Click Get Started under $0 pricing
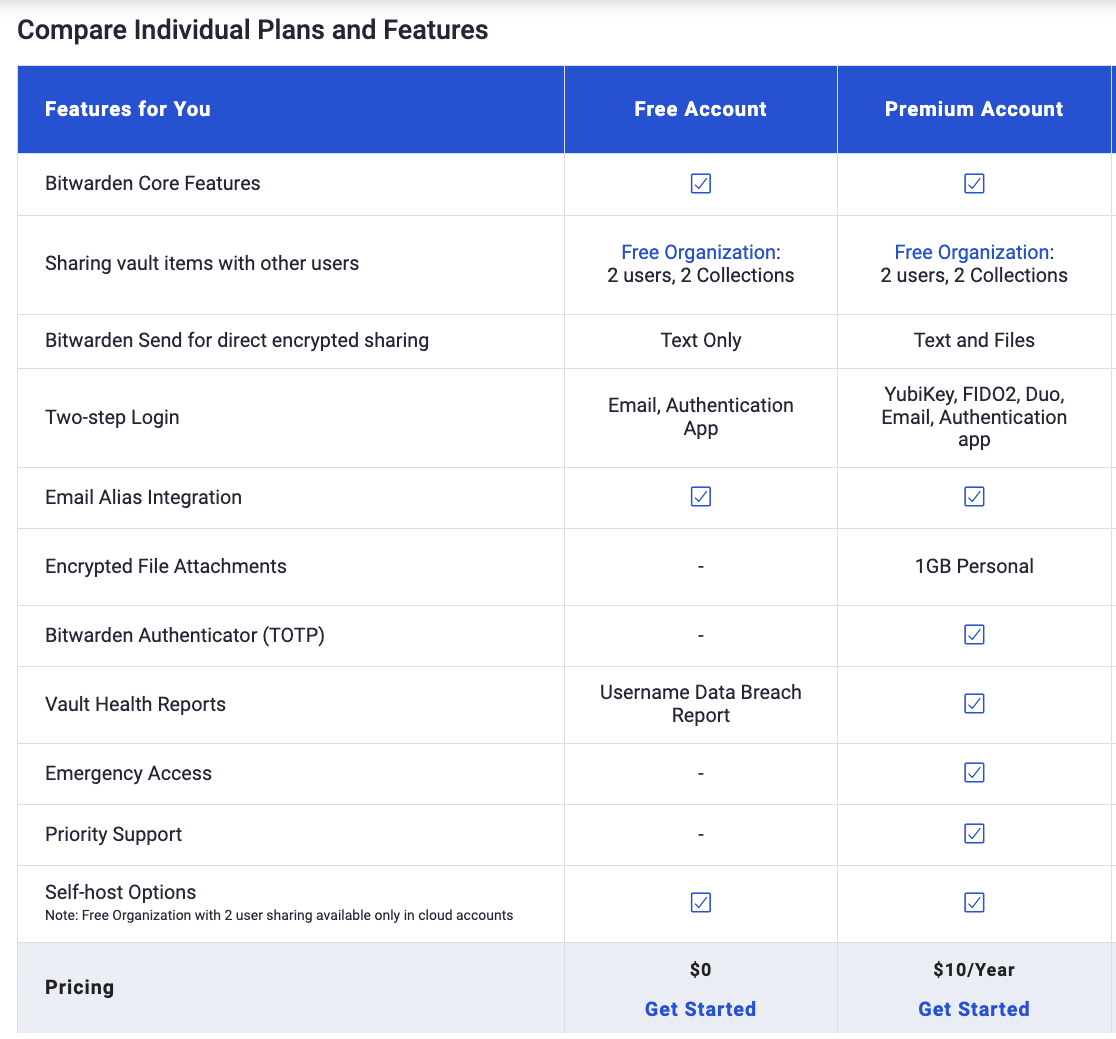Viewport: 1116px width, 1039px height. 700,1009
